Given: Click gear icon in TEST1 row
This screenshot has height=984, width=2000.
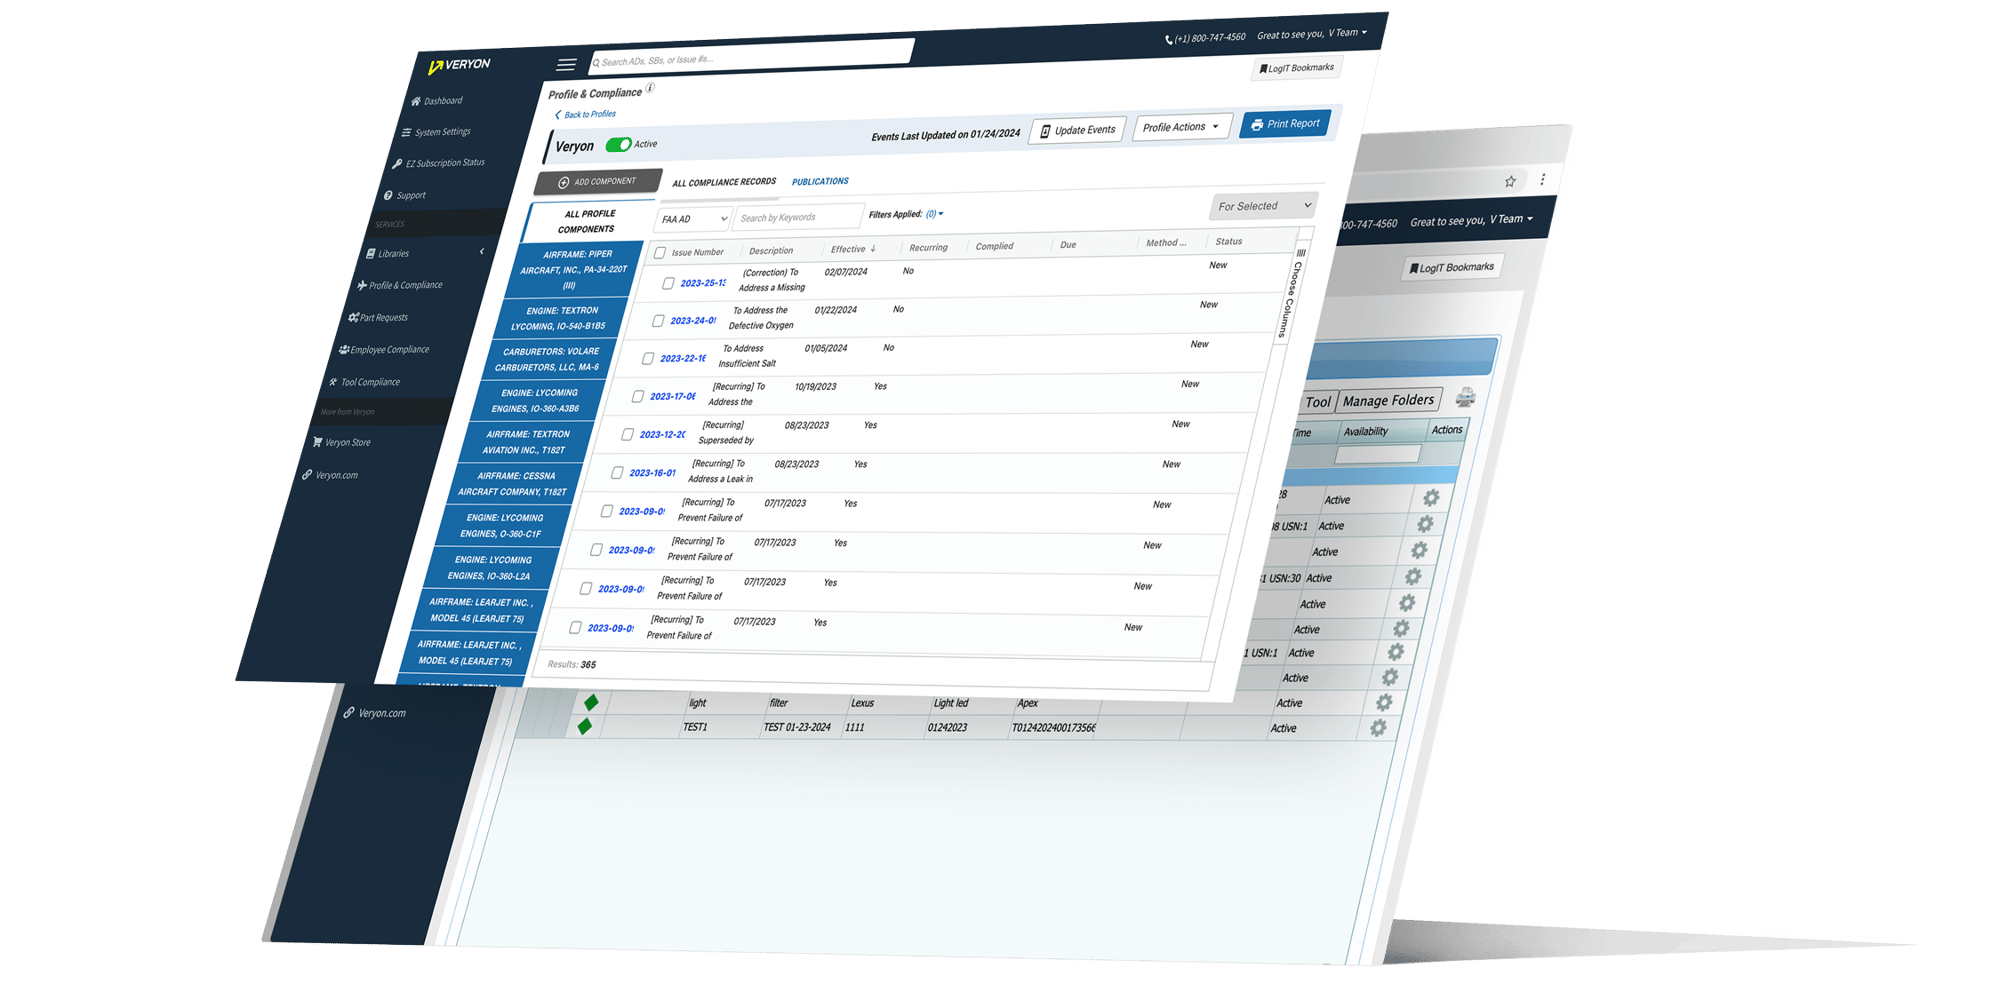Looking at the screenshot, I should tap(1378, 728).
